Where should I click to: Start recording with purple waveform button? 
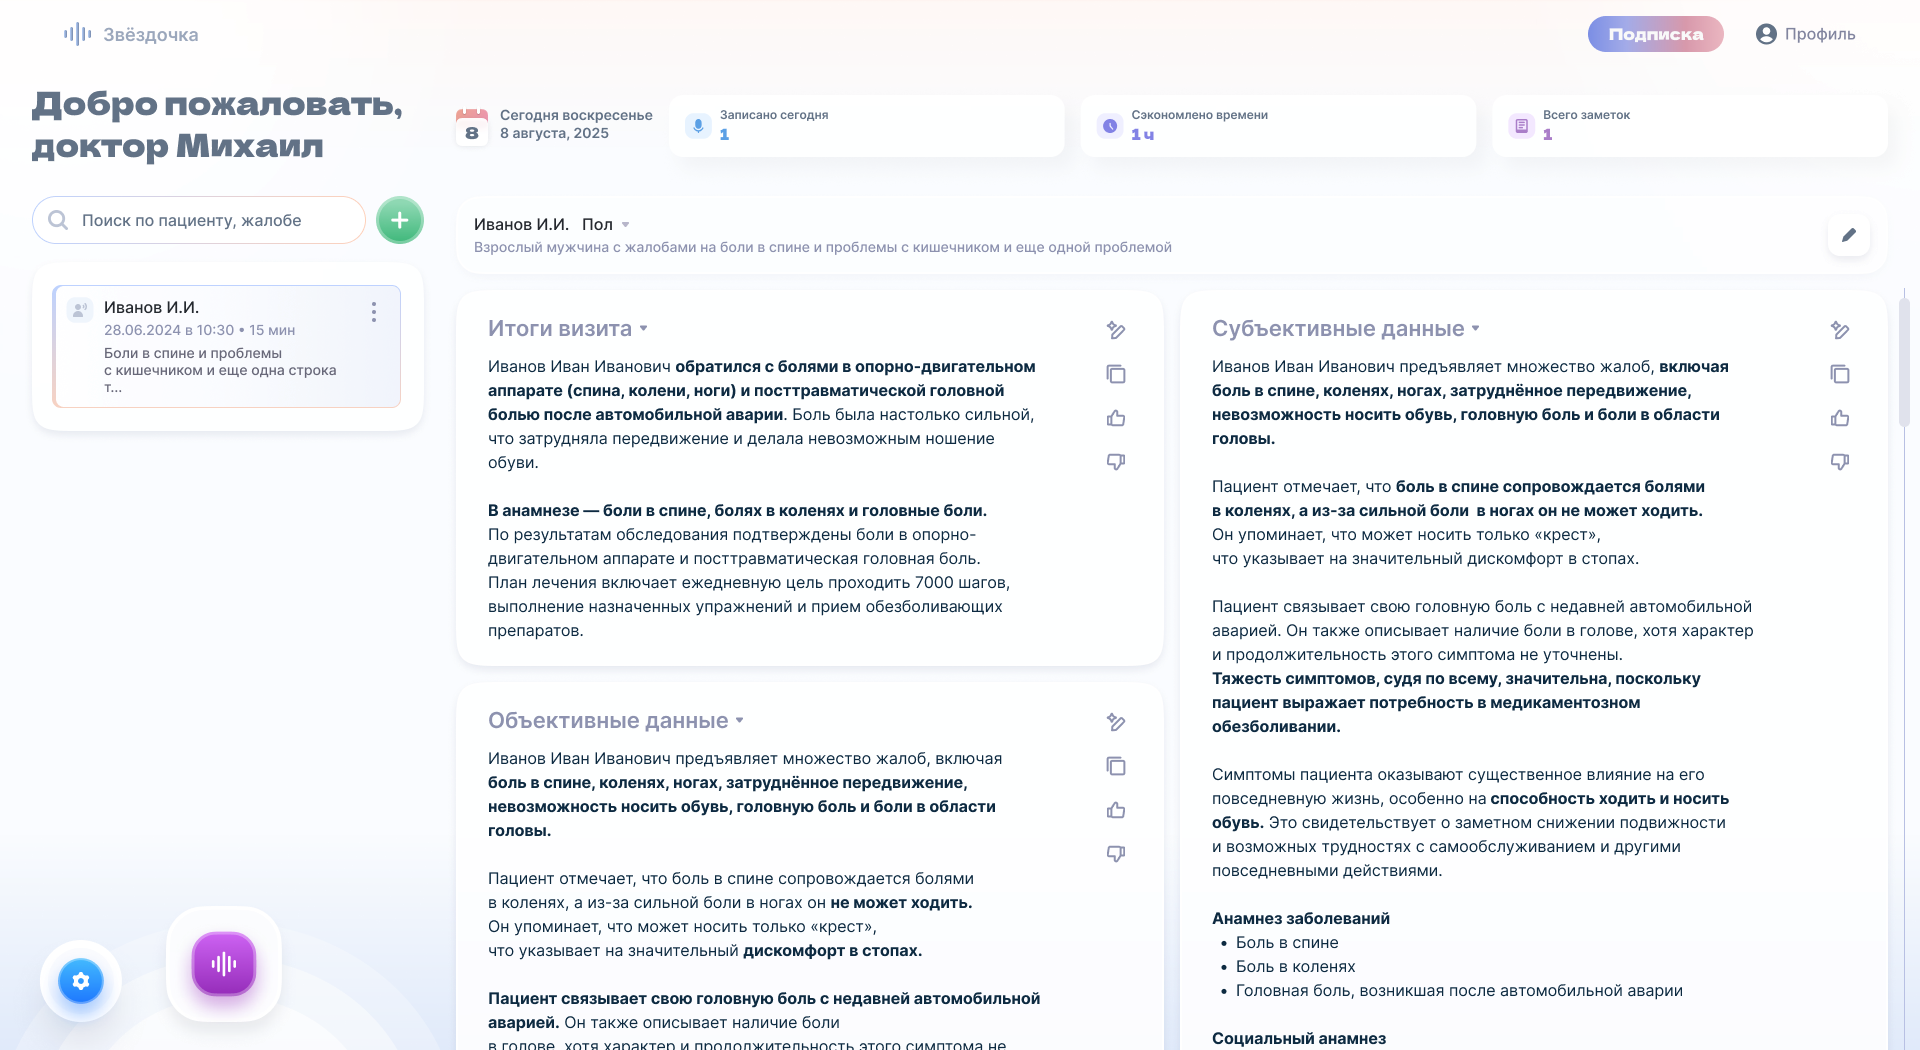click(224, 964)
